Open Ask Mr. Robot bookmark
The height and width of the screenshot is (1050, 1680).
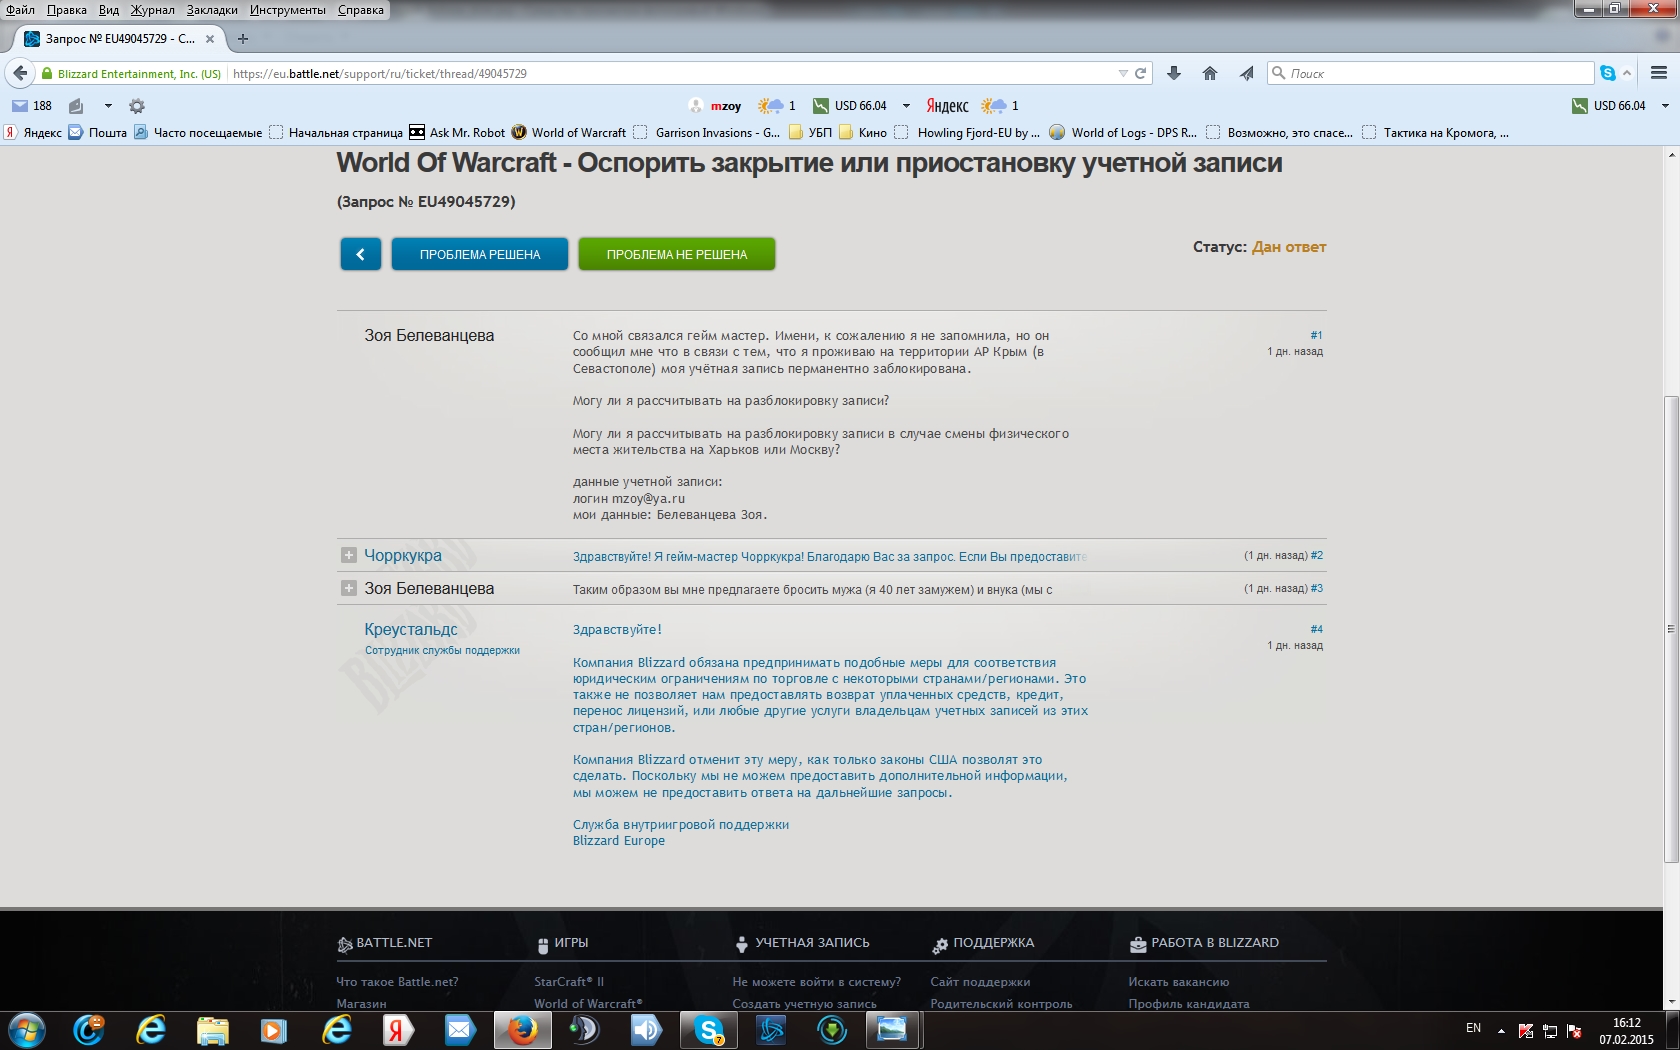[457, 132]
